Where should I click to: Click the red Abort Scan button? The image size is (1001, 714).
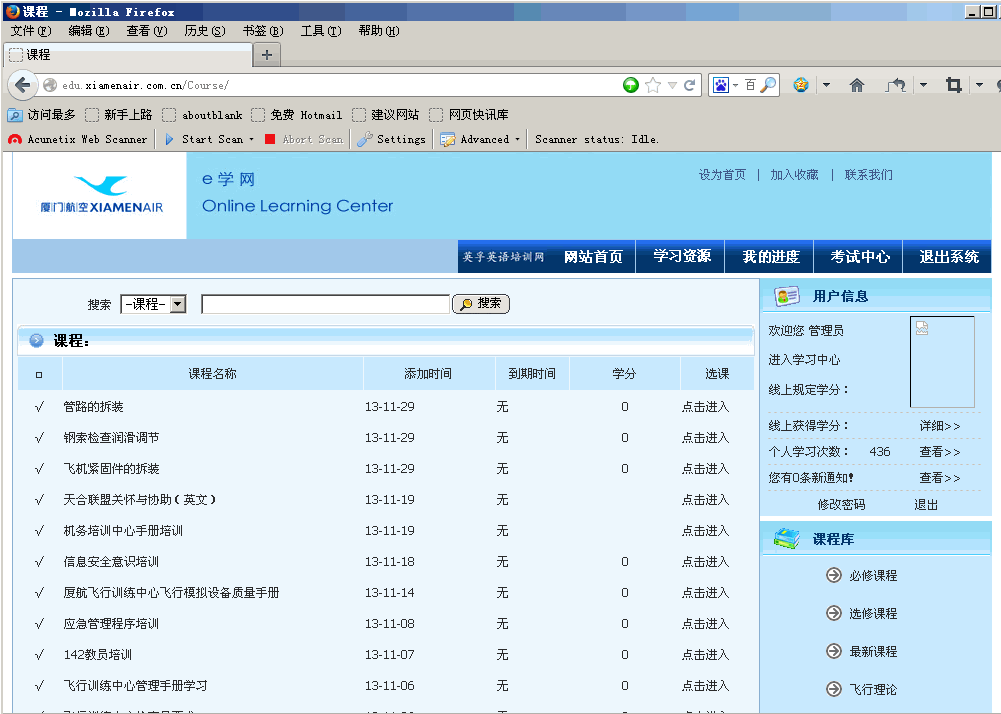point(305,139)
